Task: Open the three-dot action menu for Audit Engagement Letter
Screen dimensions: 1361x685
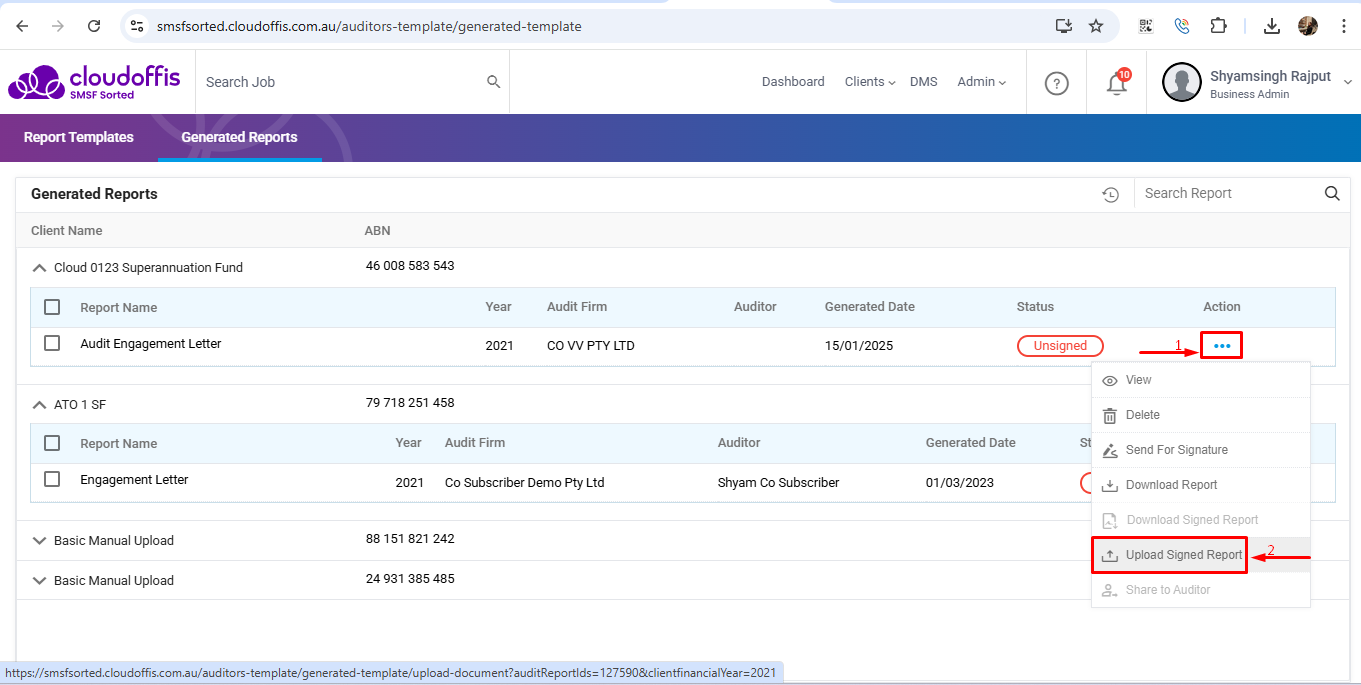Action: (1222, 346)
